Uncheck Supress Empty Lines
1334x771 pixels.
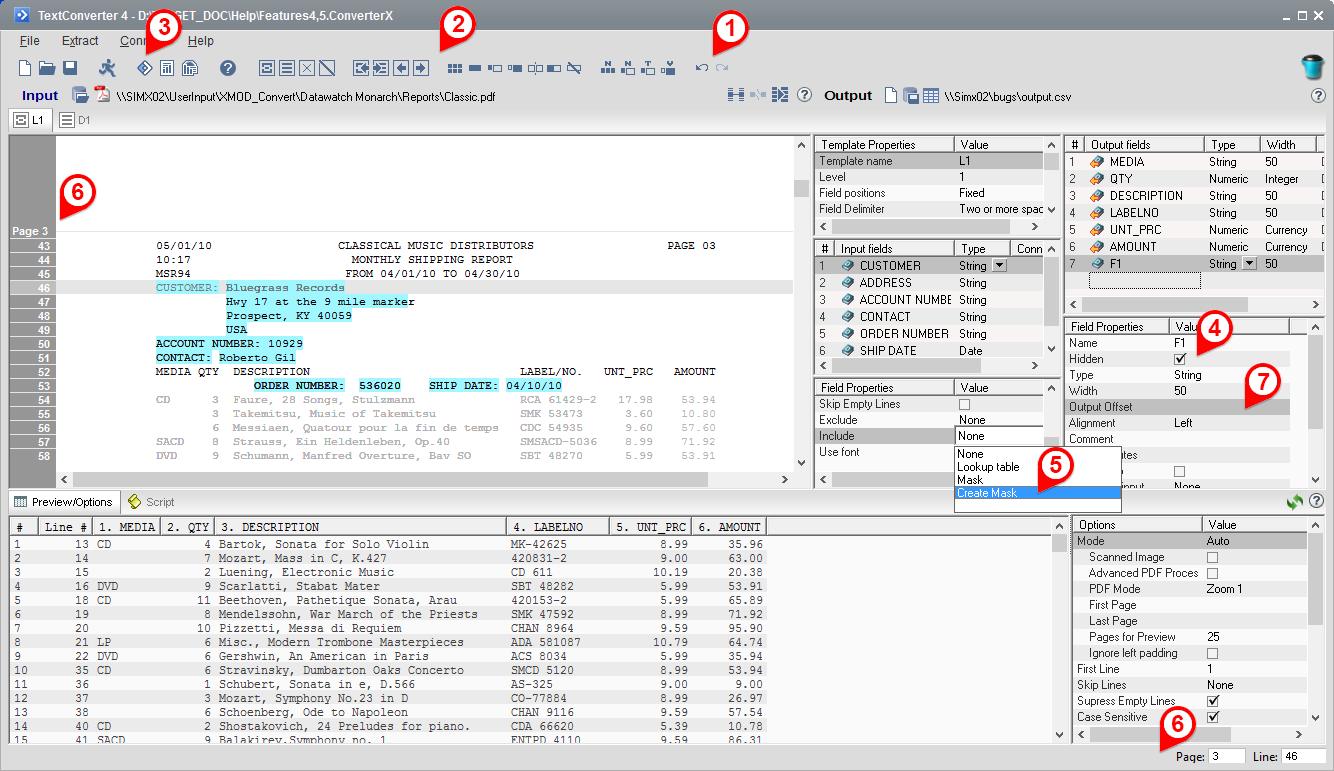[1213, 701]
